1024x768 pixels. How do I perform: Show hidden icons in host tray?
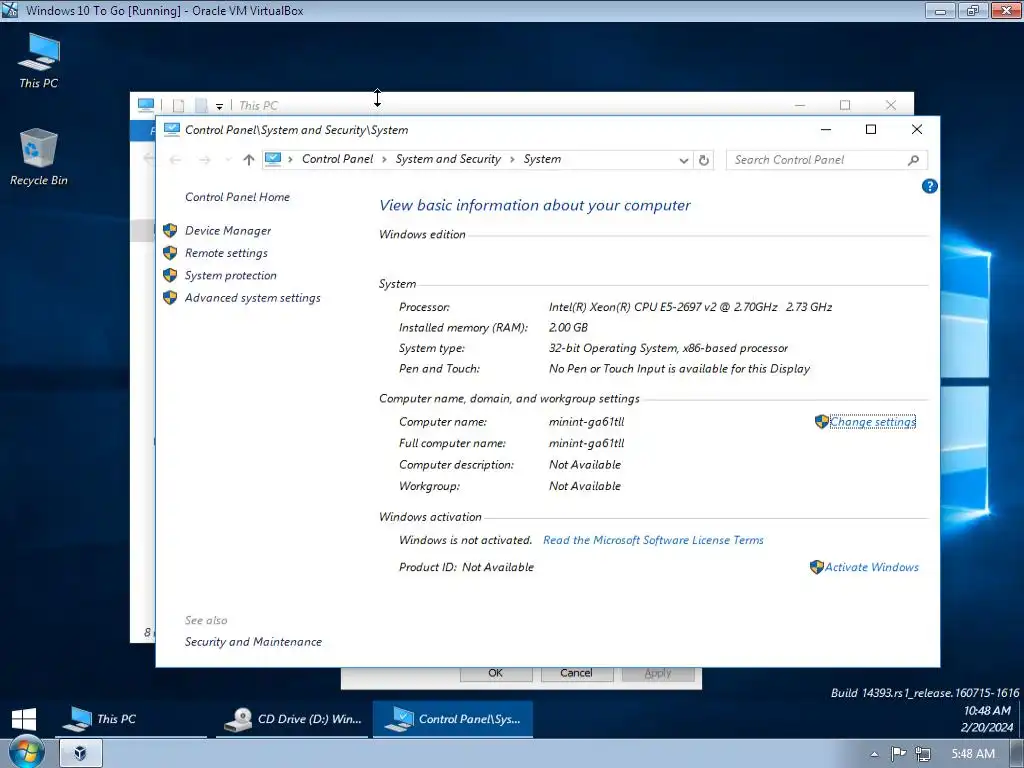click(x=874, y=754)
